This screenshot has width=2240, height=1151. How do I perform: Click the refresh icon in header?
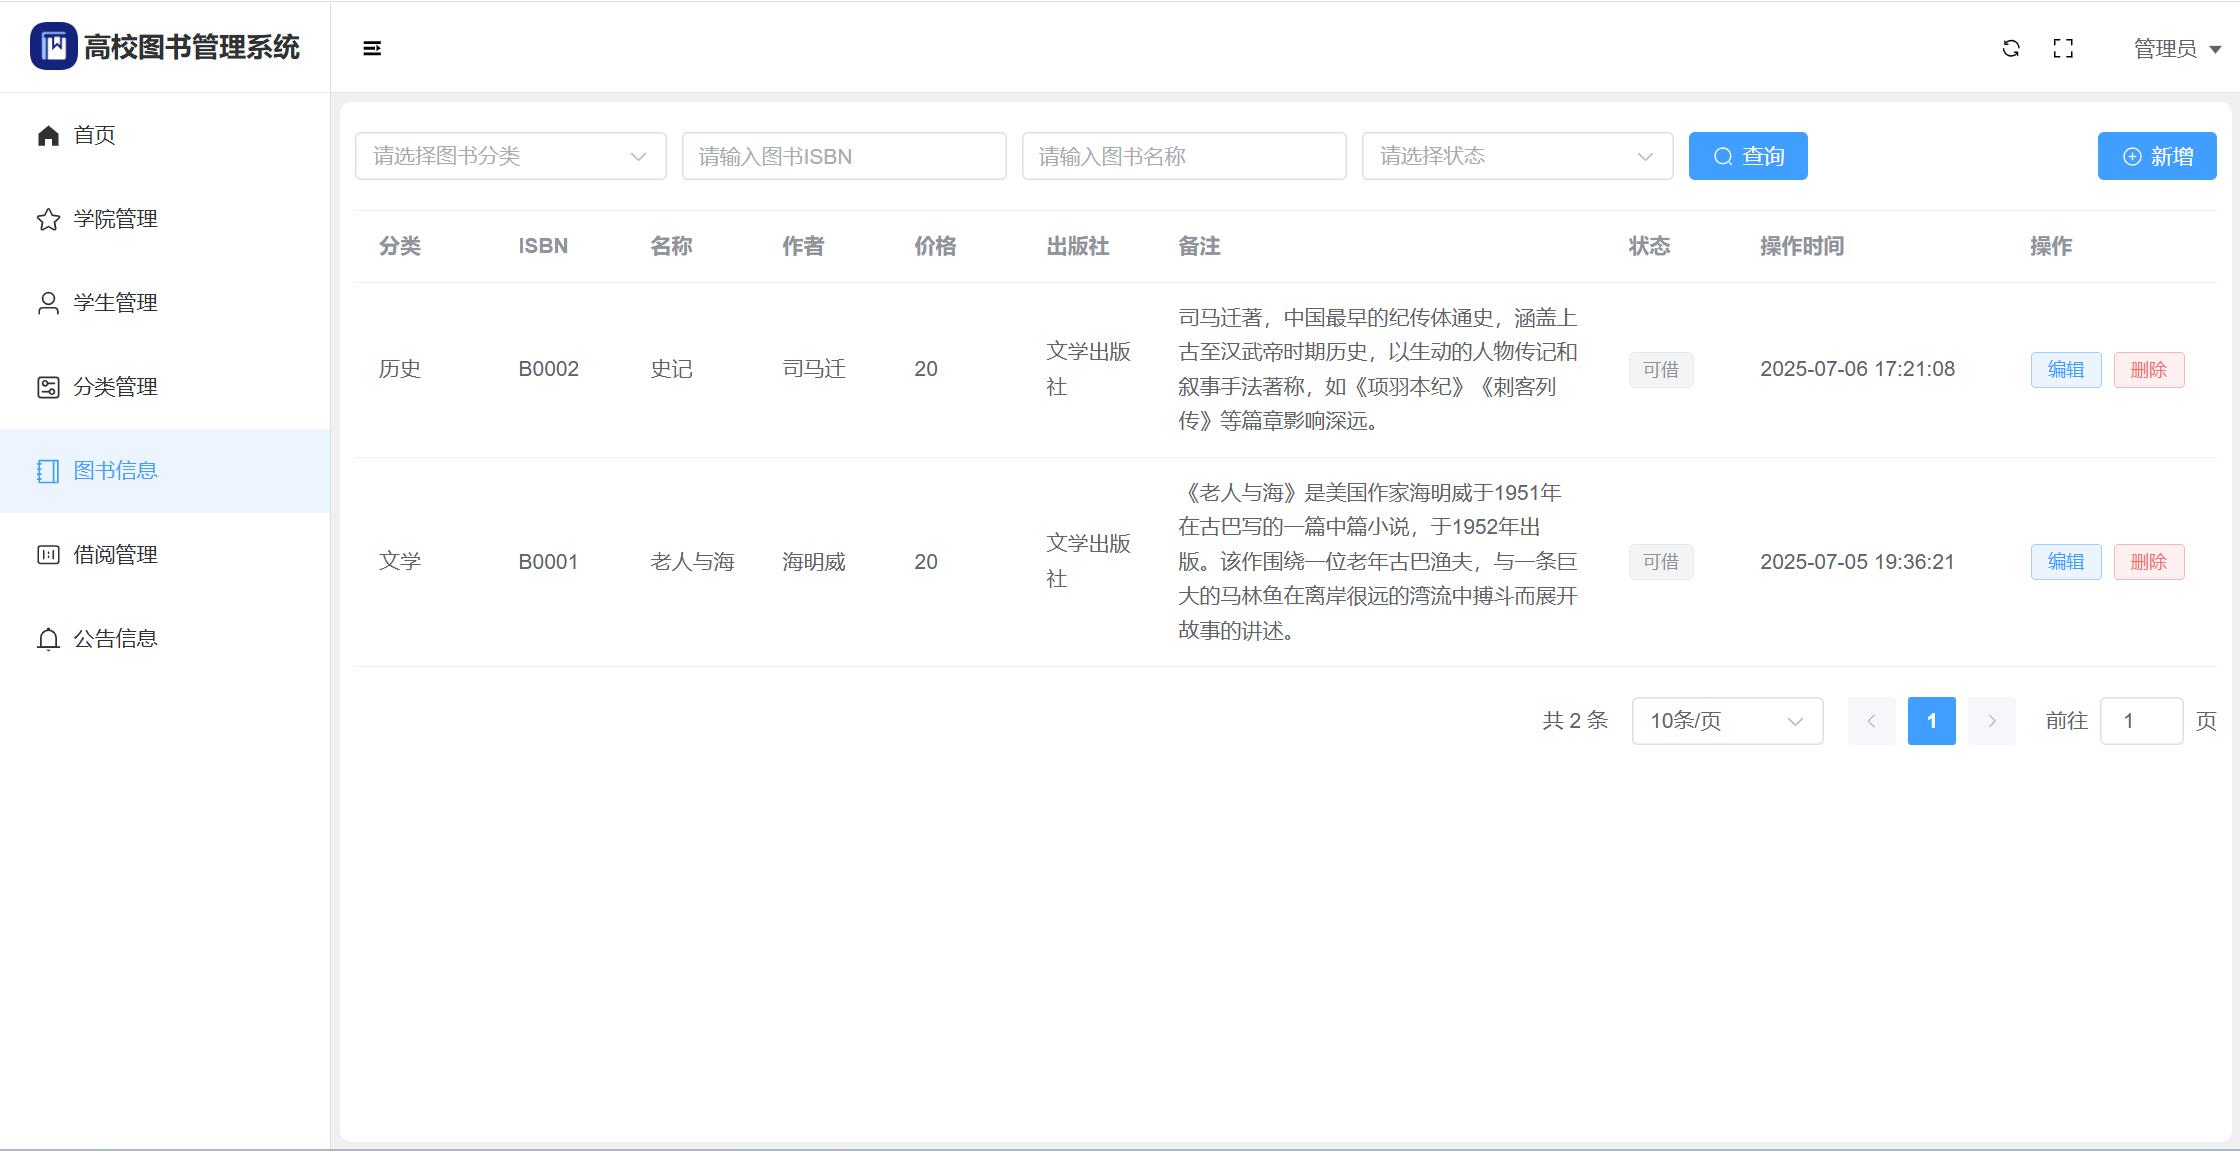point(2011,48)
